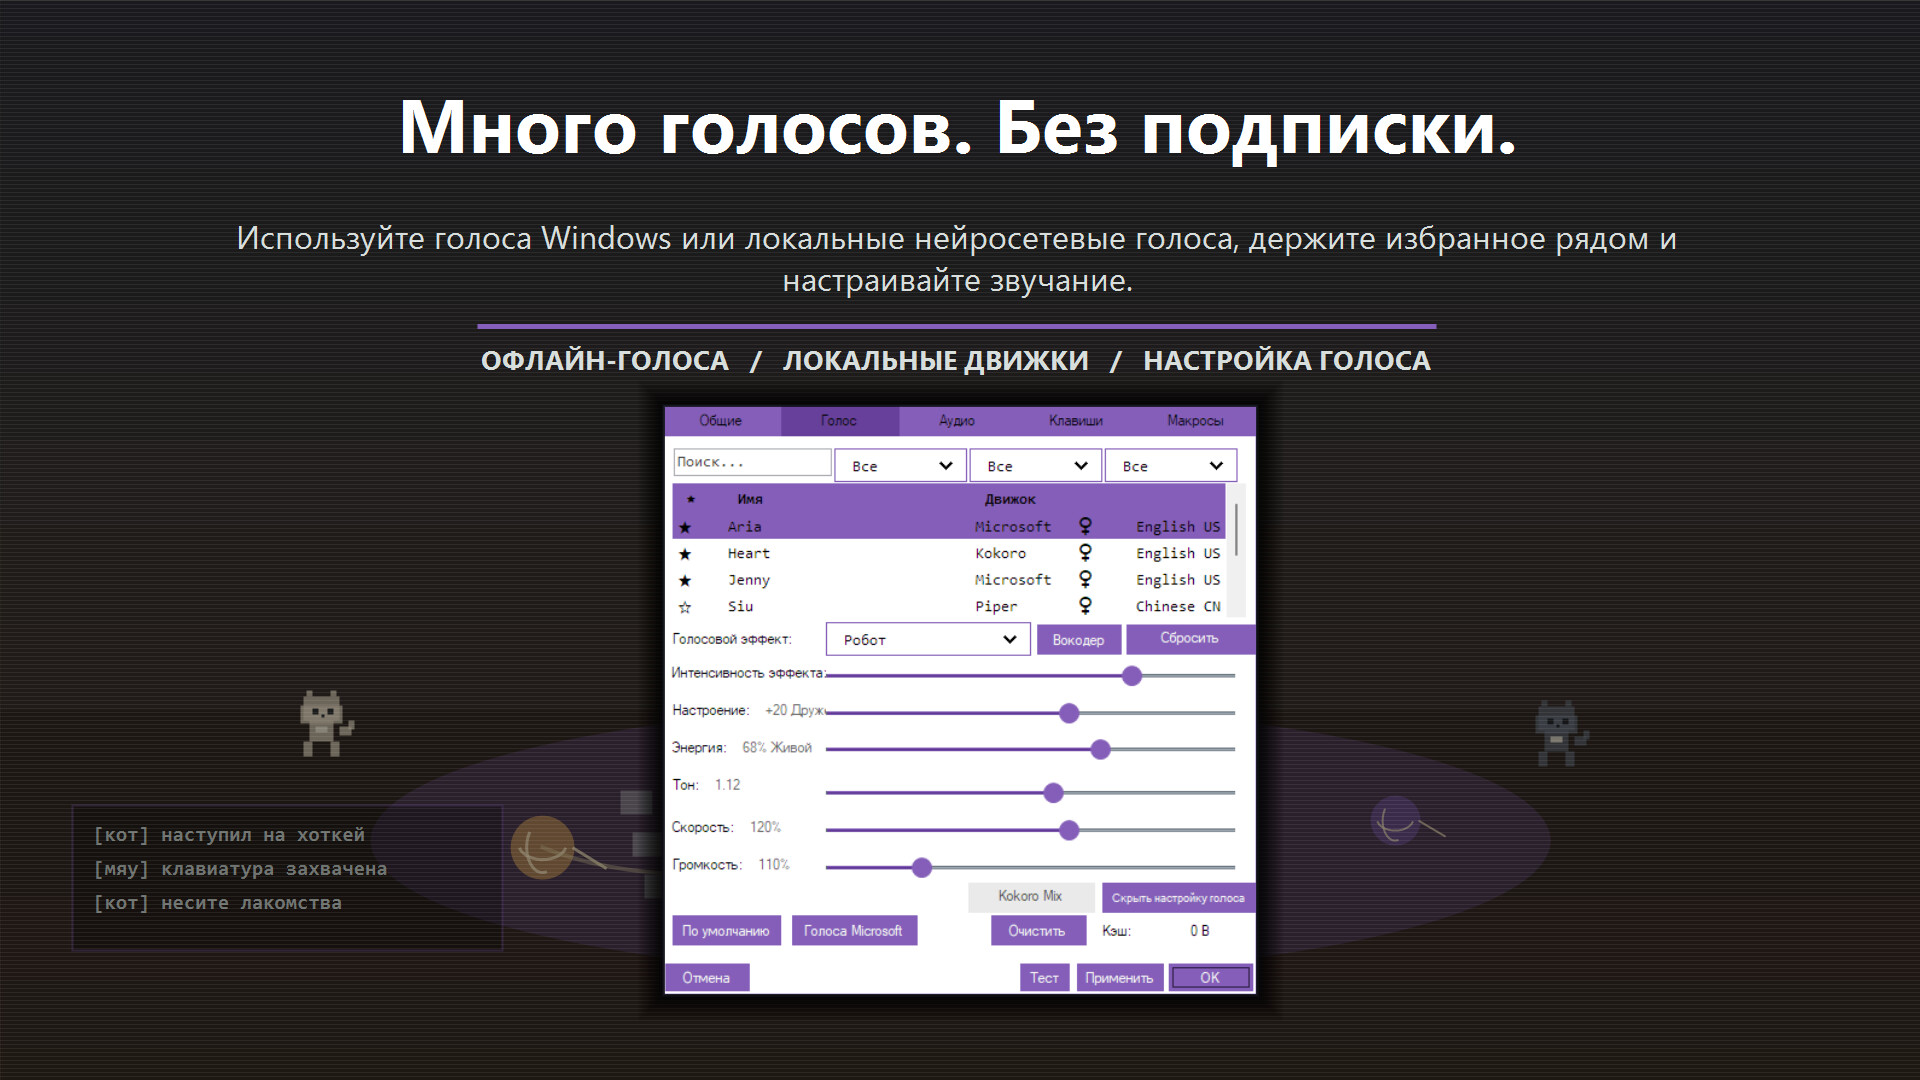
Task: Click 'Kokoro' engine cell in Heart row
Action: (x=1001, y=553)
